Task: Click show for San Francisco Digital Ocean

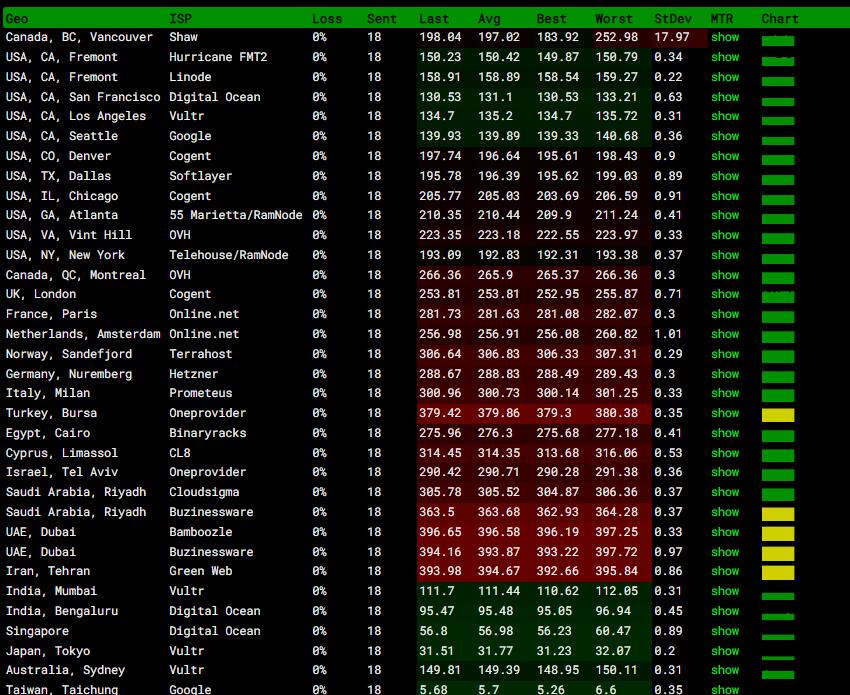Action: (x=725, y=97)
